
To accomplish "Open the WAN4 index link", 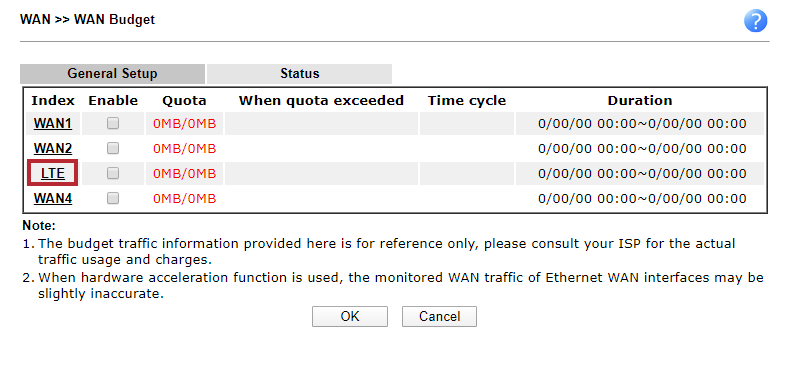I will [53, 199].
